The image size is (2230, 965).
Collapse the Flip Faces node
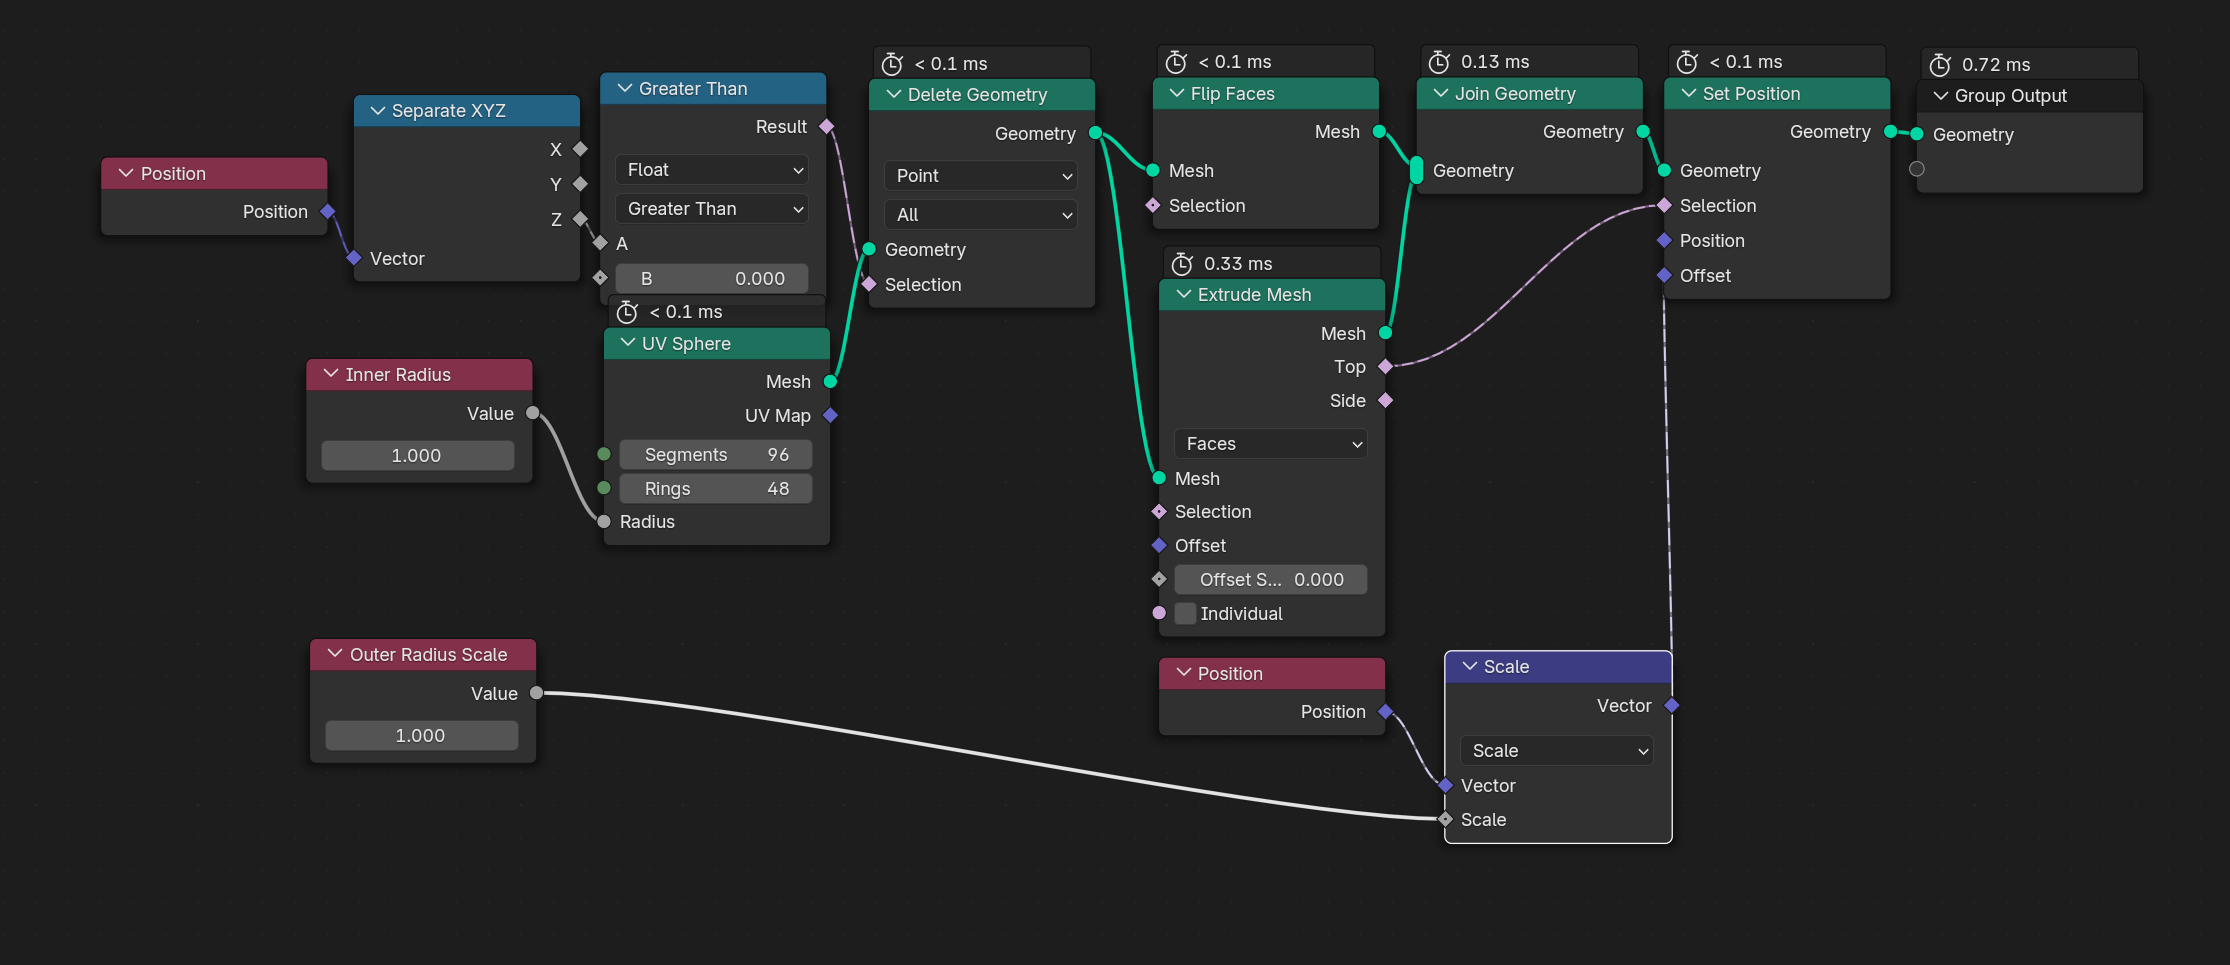pos(1177,94)
